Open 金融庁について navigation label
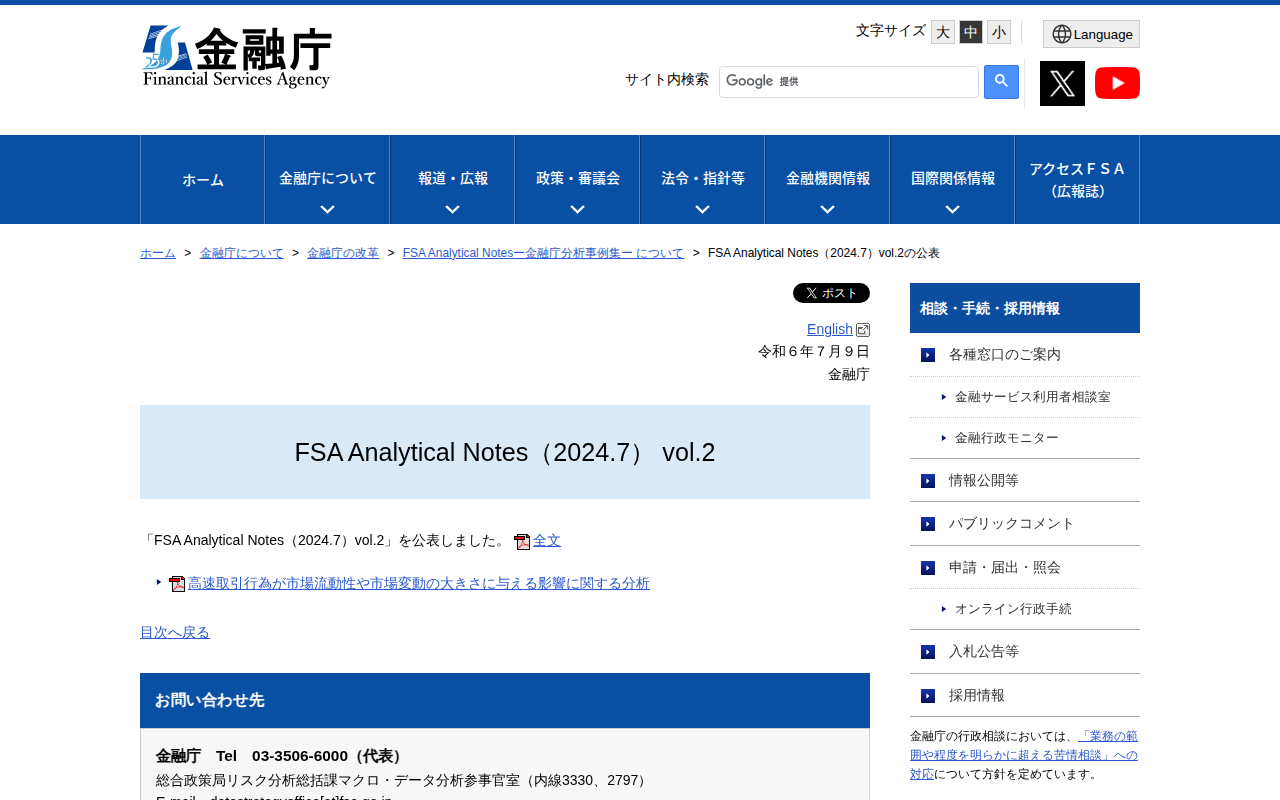Screen dimensions: 1280x800 (x=328, y=178)
